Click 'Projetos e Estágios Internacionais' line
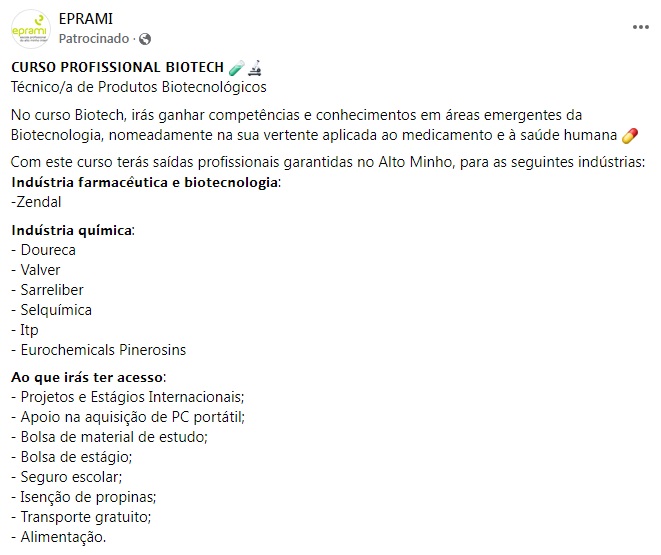The height and width of the screenshot is (555, 661). click(x=129, y=397)
